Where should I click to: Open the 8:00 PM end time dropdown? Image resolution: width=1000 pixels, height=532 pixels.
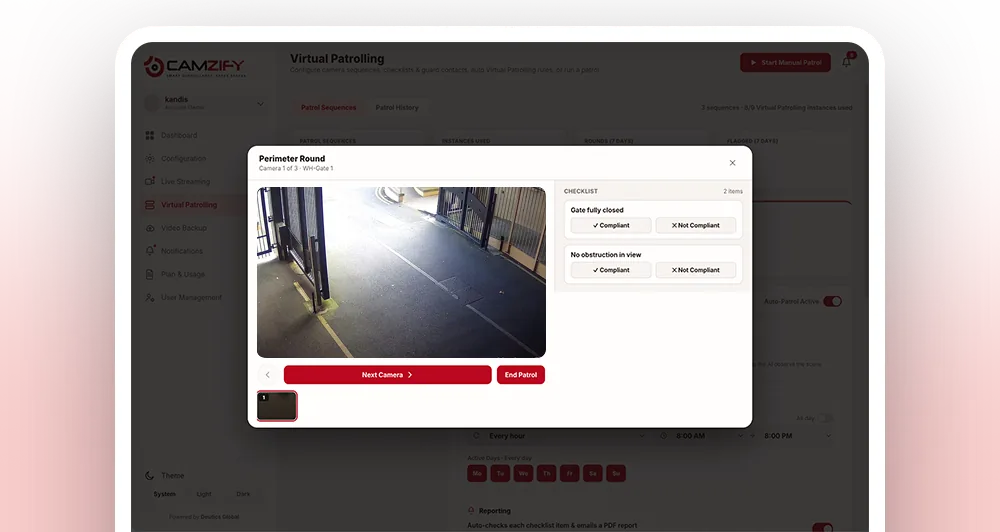(797, 436)
